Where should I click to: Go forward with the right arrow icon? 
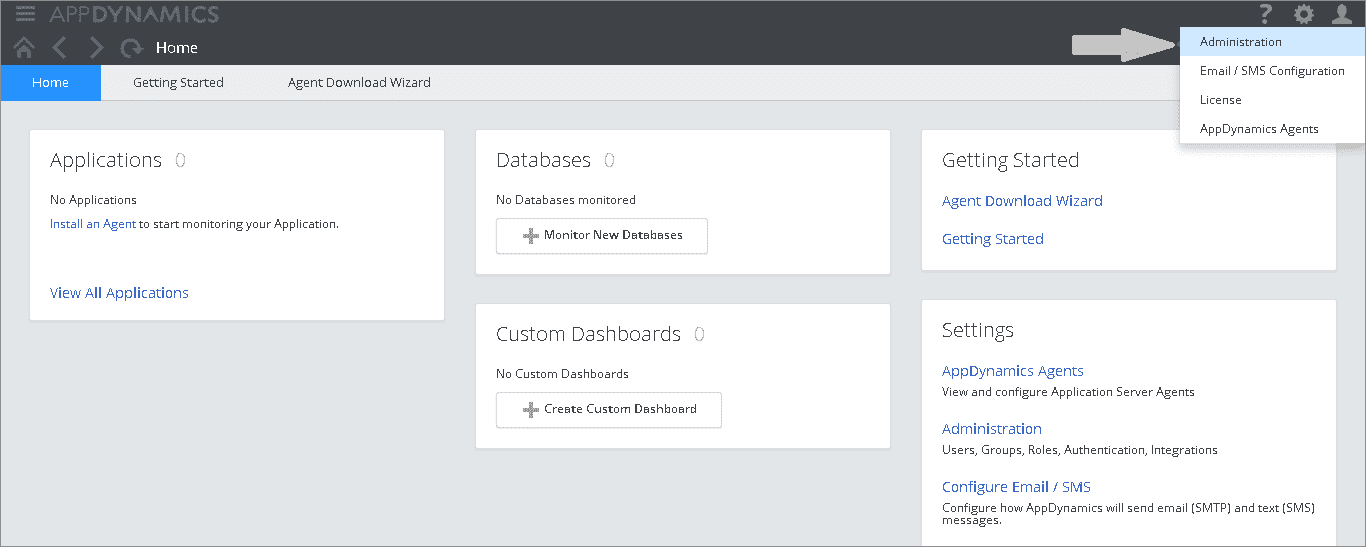click(x=96, y=47)
